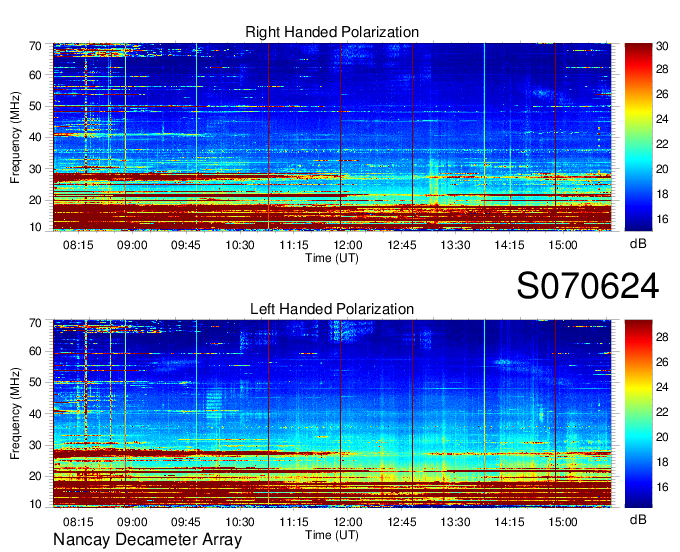The image size is (680, 552).
Task: Select the "S070624" observation label
Action: pyautogui.click(x=588, y=286)
